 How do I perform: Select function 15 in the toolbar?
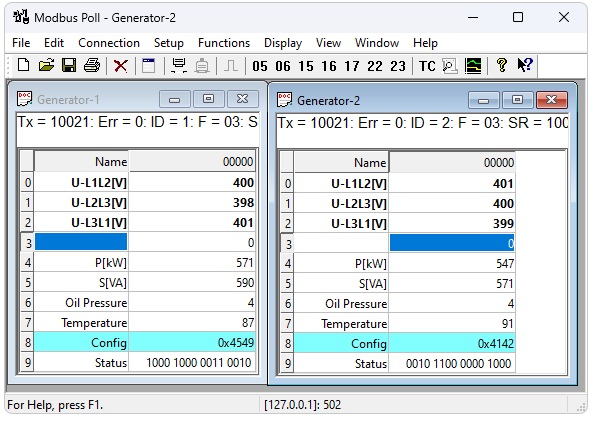point(306,66)
